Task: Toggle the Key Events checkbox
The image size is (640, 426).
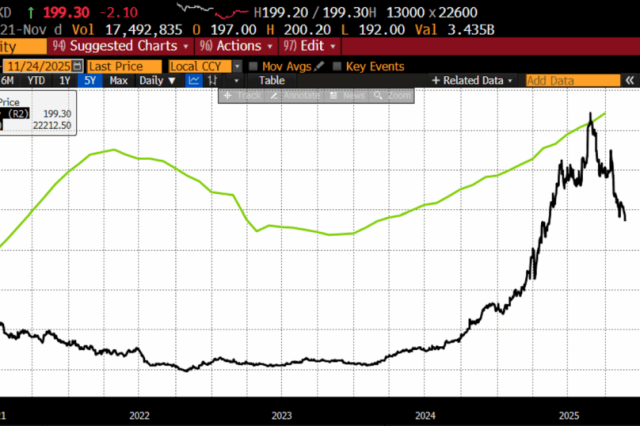Action: pos(337,66)
